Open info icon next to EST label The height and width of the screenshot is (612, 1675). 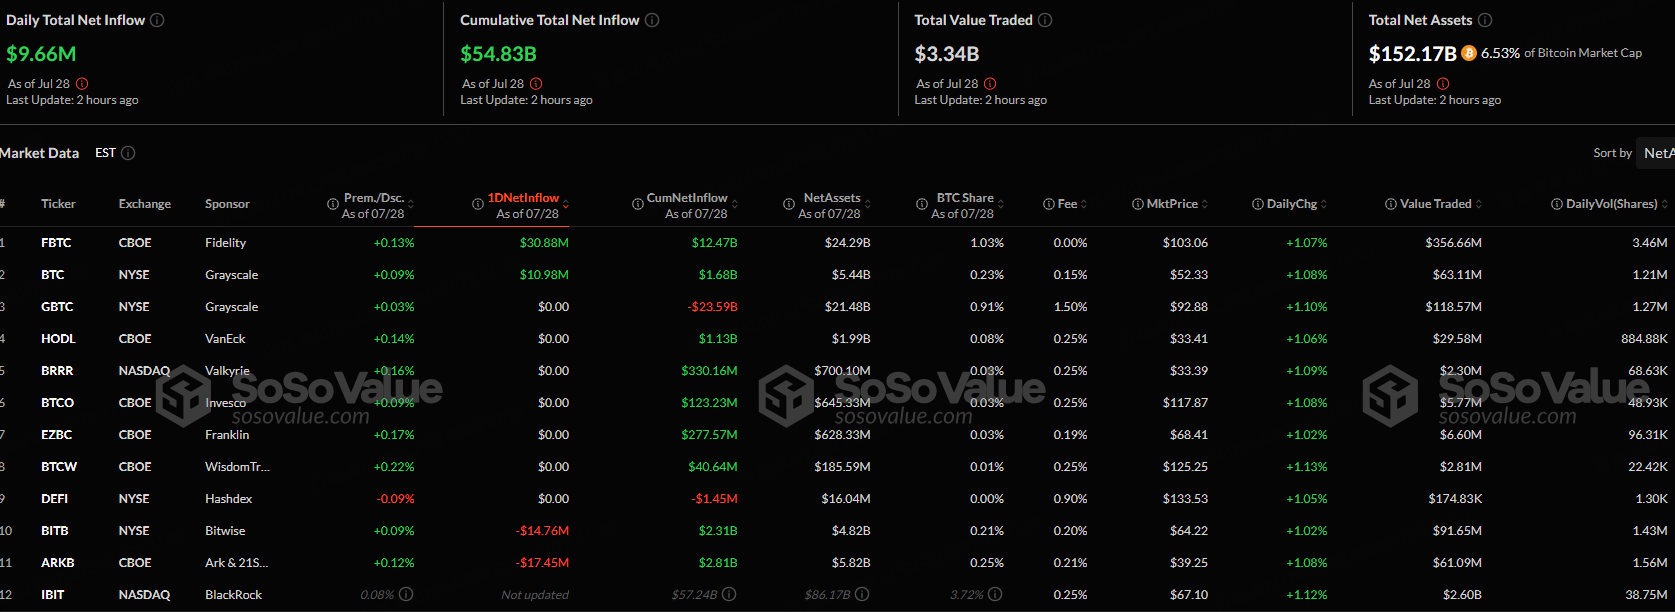[128, 153]
